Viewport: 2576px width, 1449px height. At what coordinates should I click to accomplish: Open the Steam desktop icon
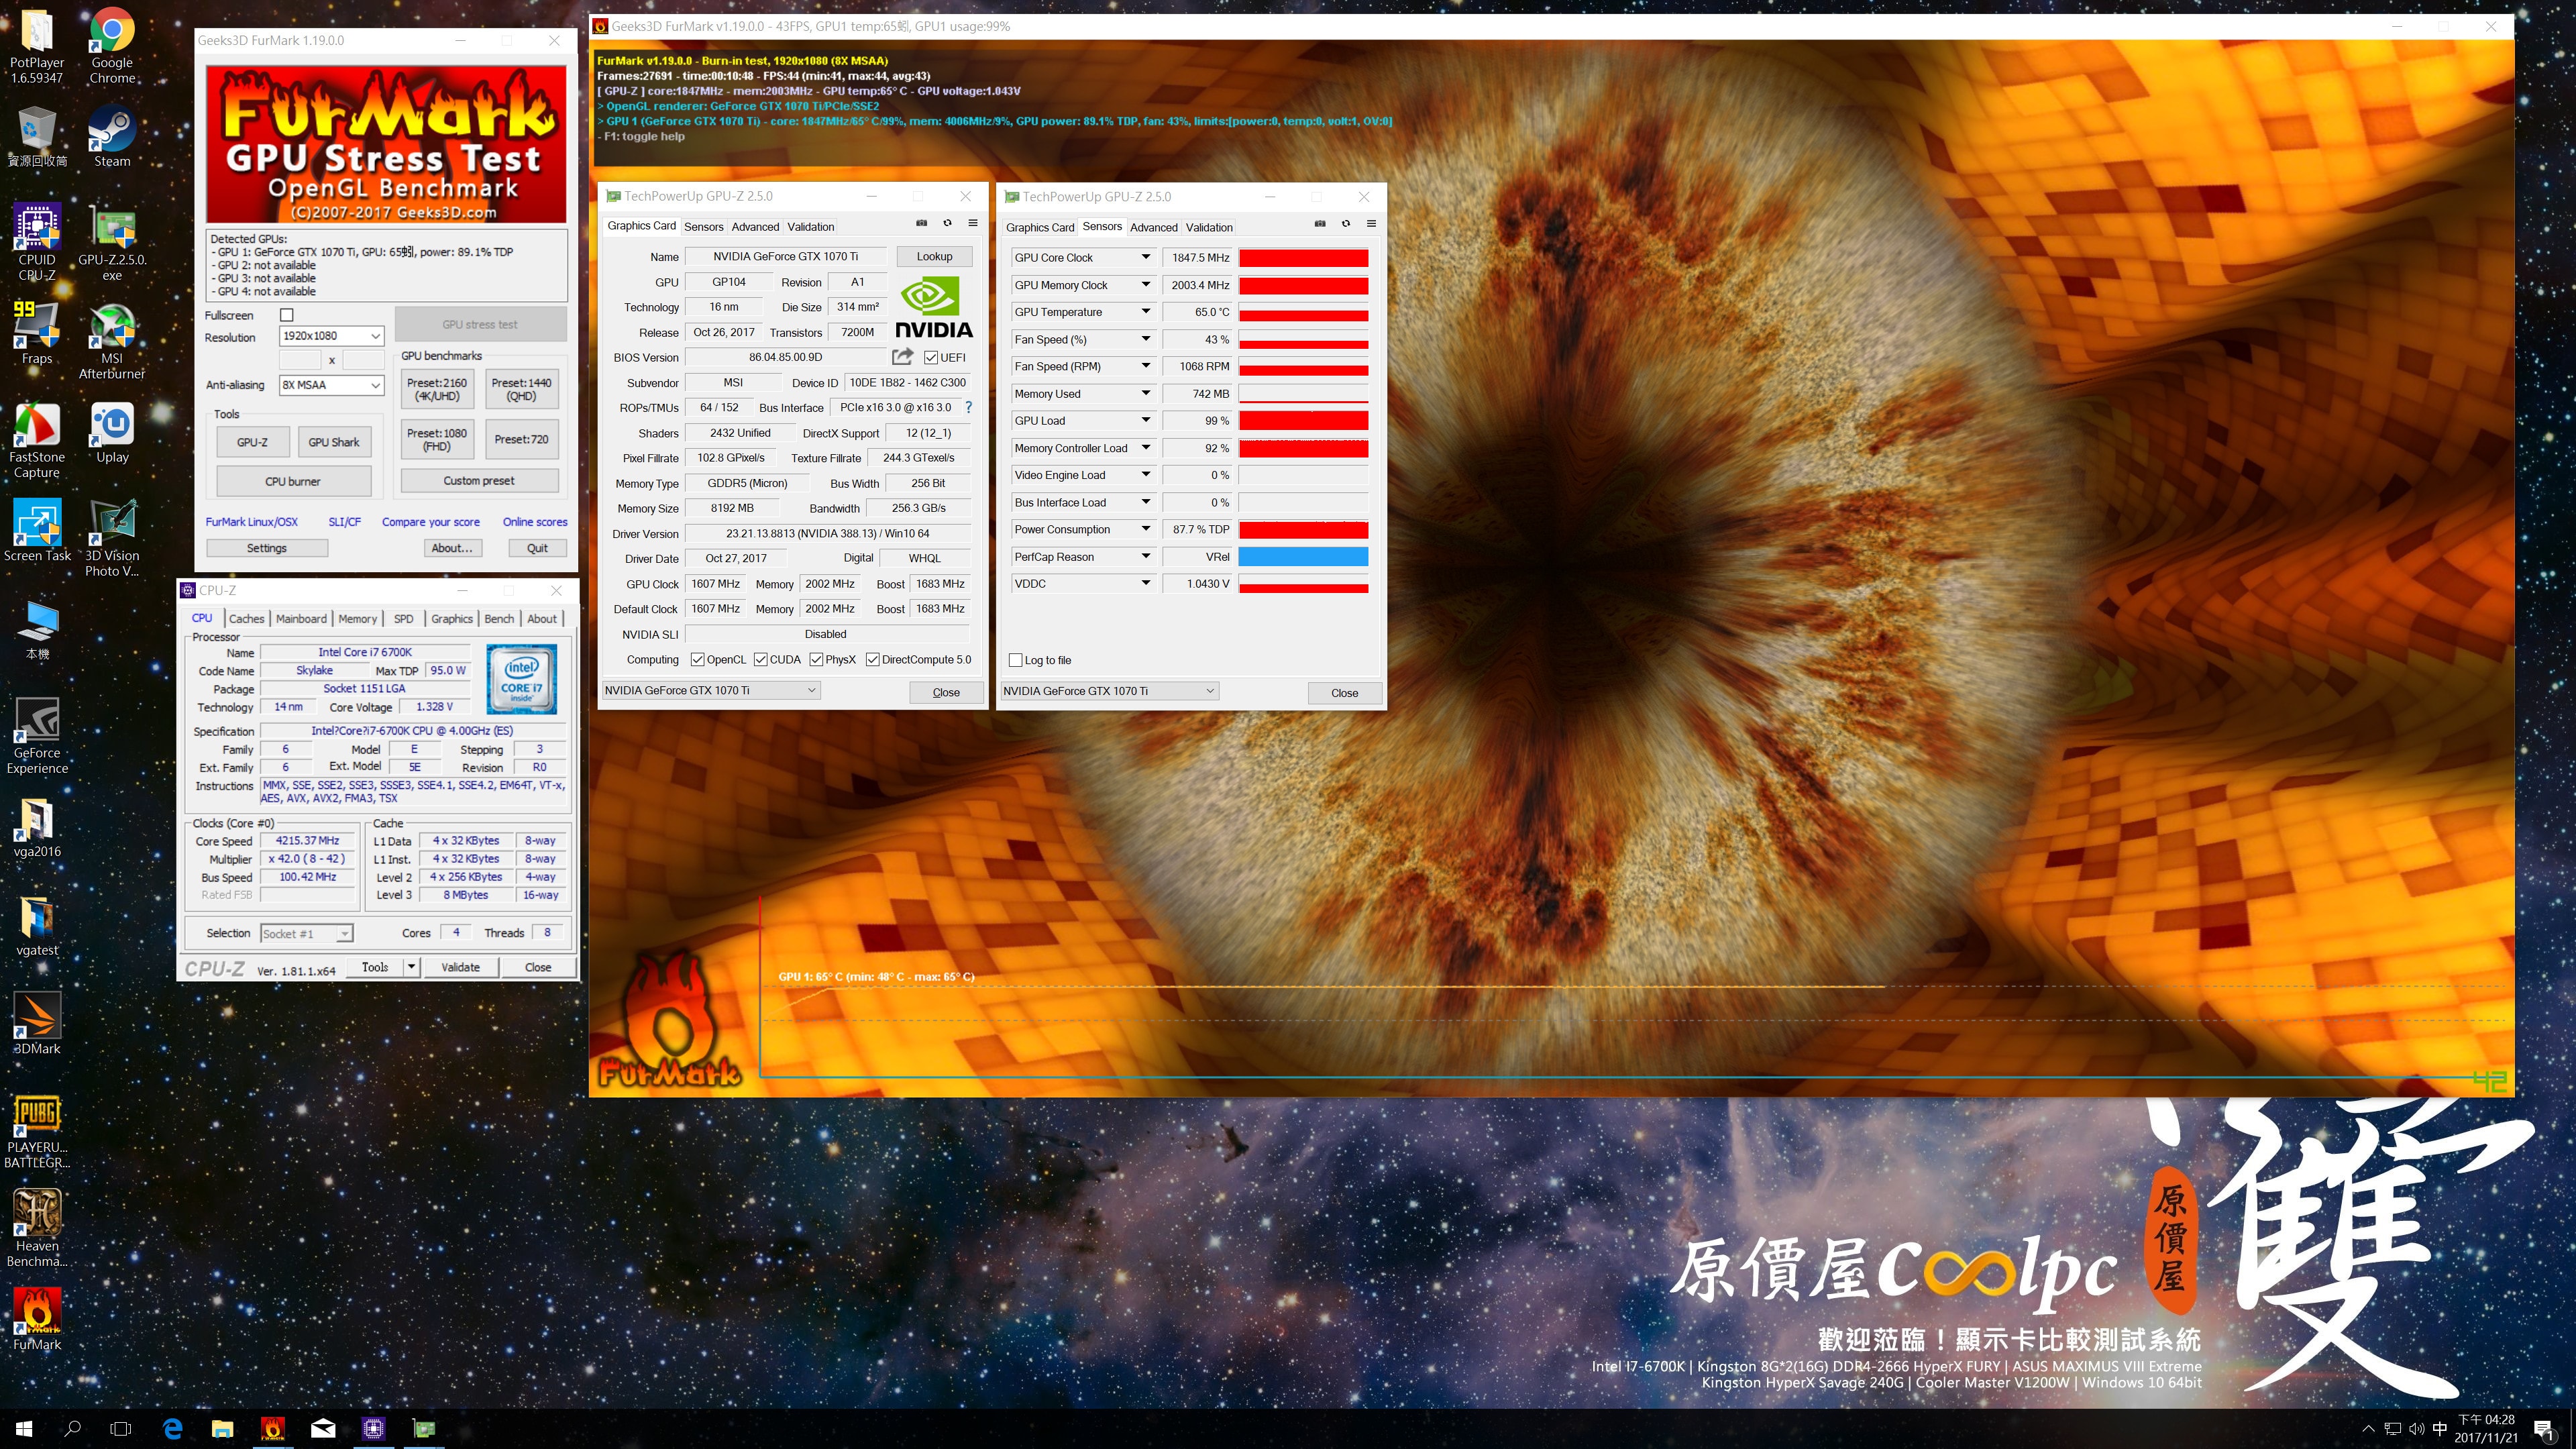point(112,137)
